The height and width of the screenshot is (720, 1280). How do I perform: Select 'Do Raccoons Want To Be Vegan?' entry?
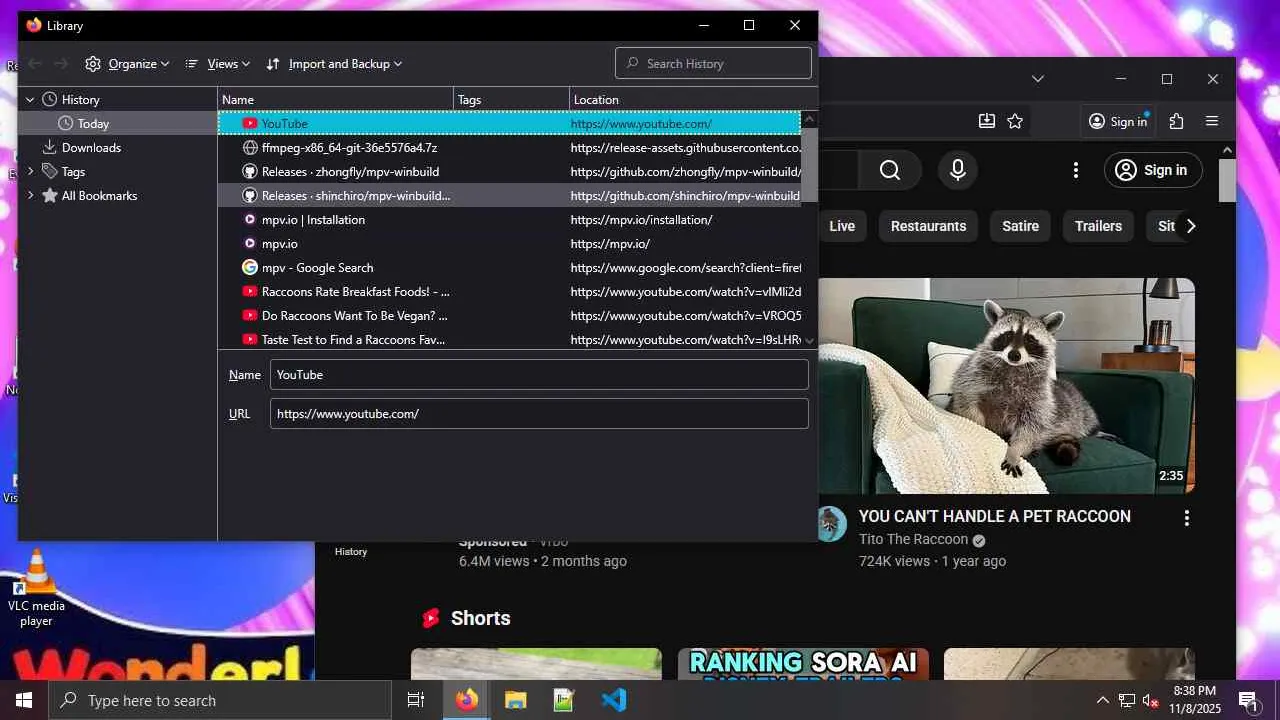click(509, 316)
